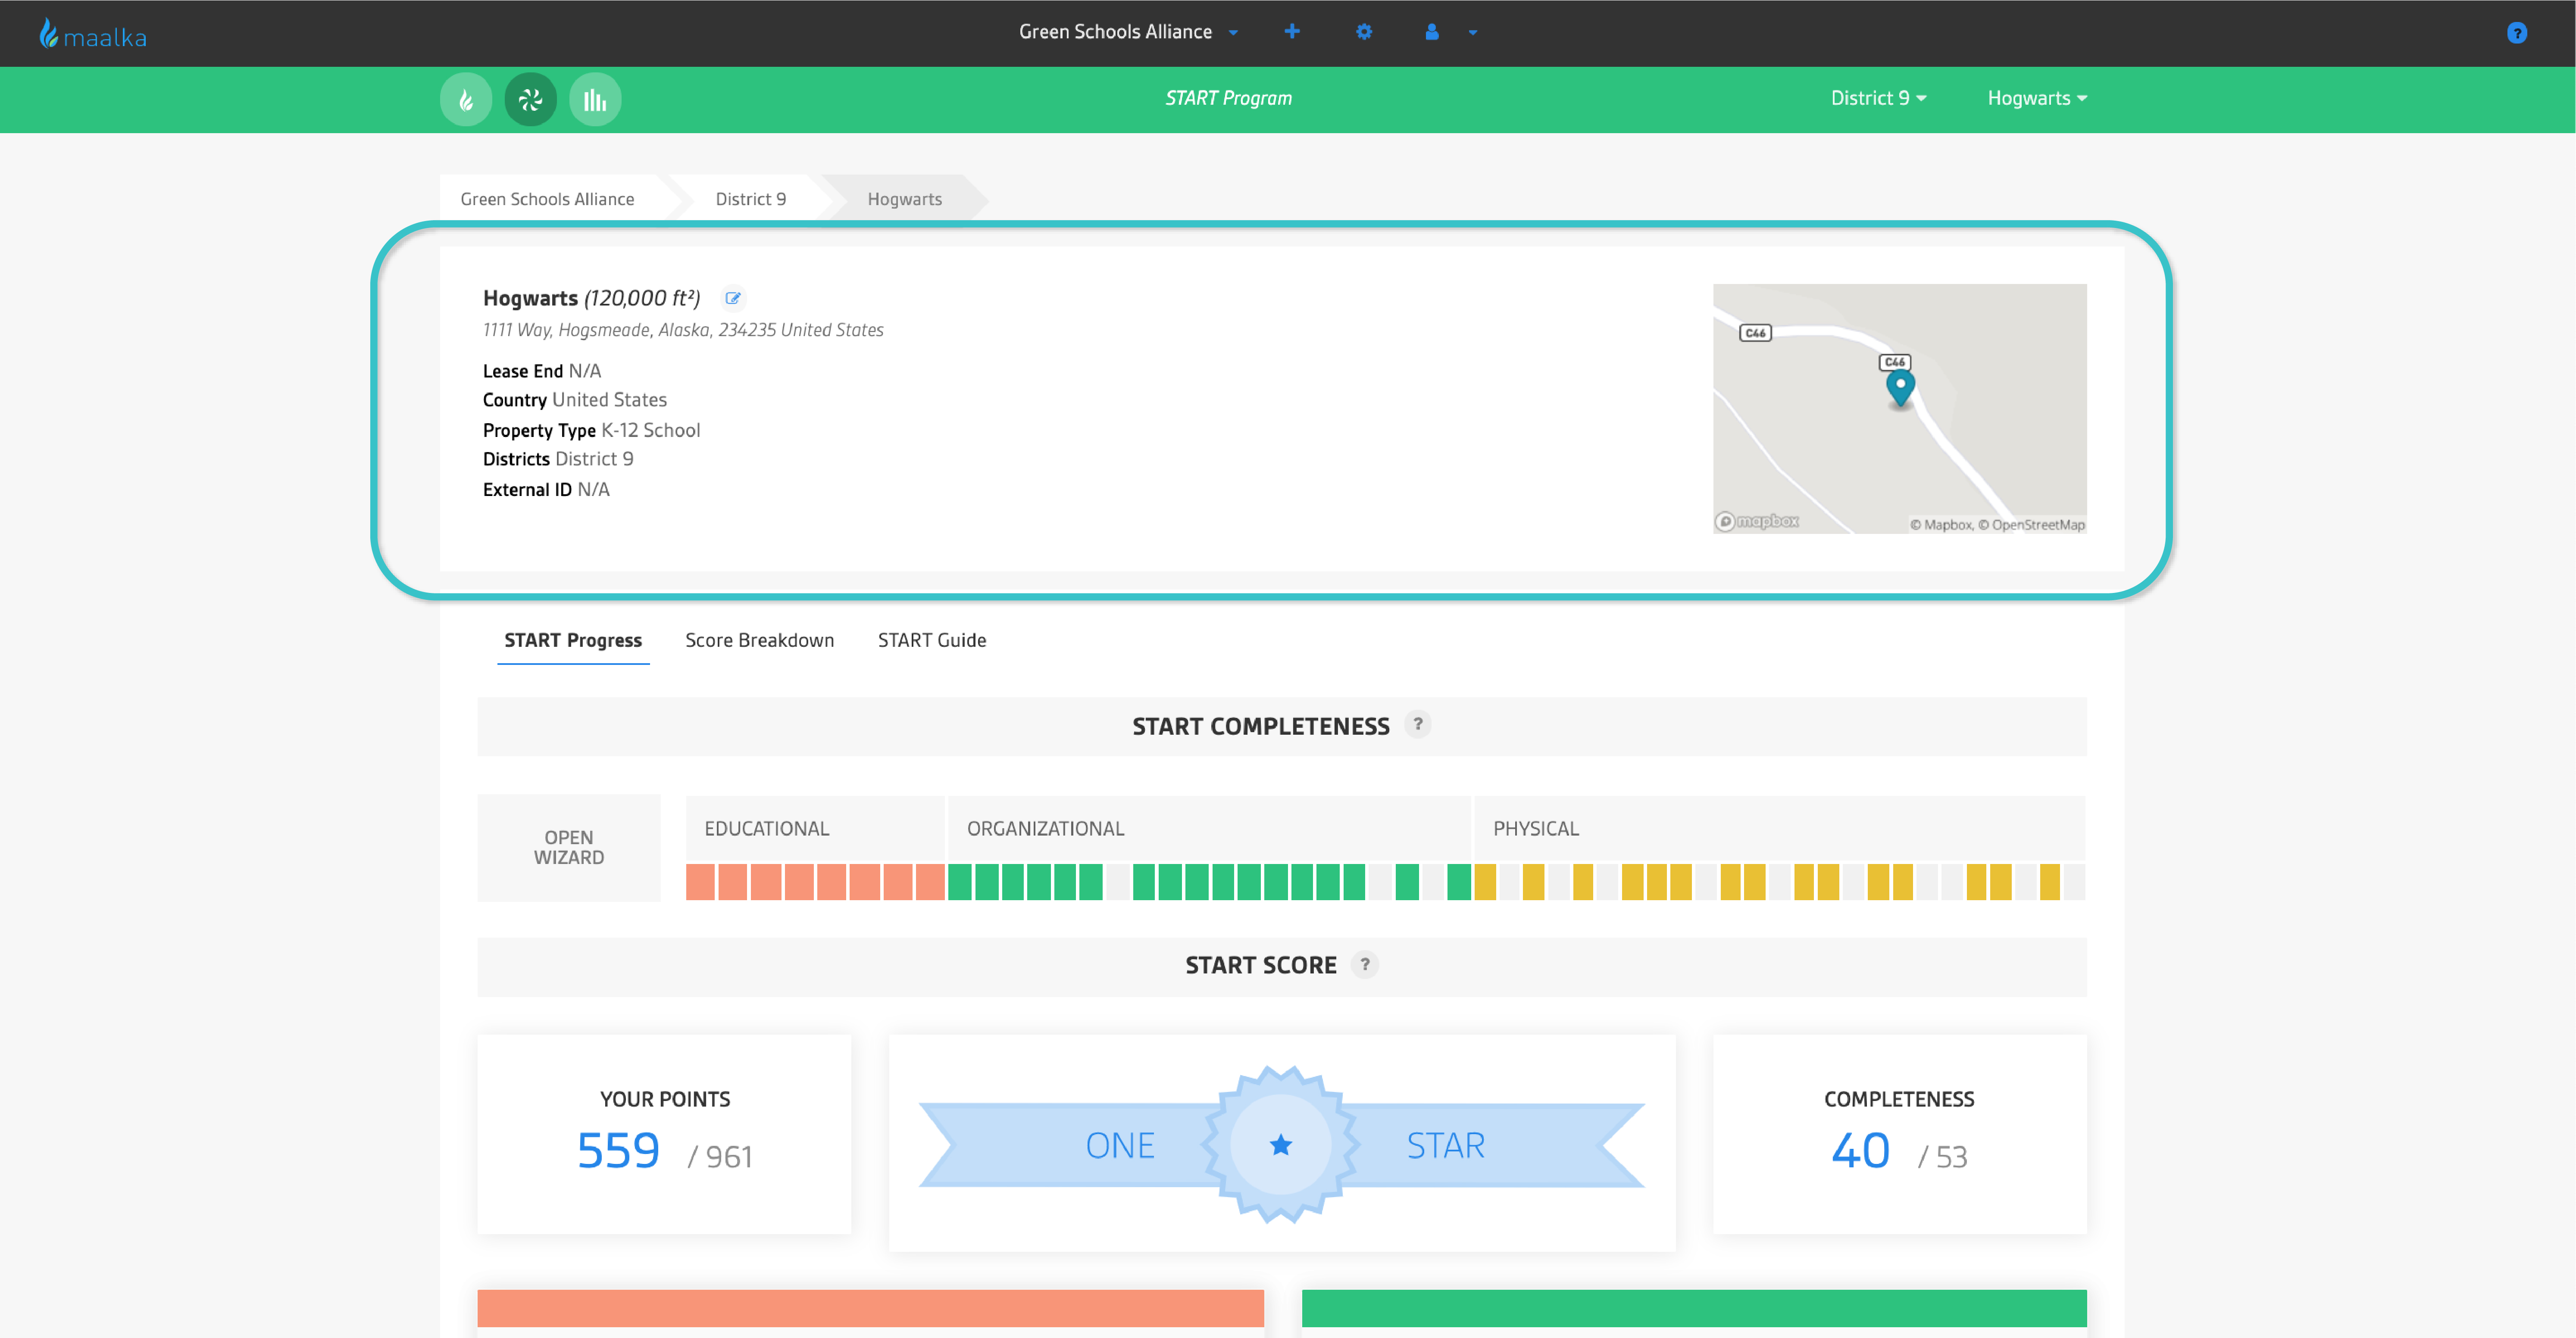Click the first green Organizational progress block
This screenshot has width=2576, height=1338.
(960, 882)
